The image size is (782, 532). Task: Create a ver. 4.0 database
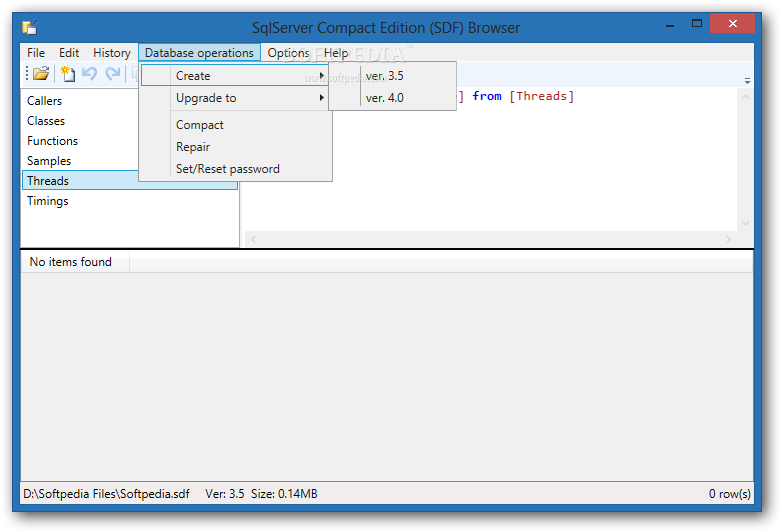pos(392,98)
